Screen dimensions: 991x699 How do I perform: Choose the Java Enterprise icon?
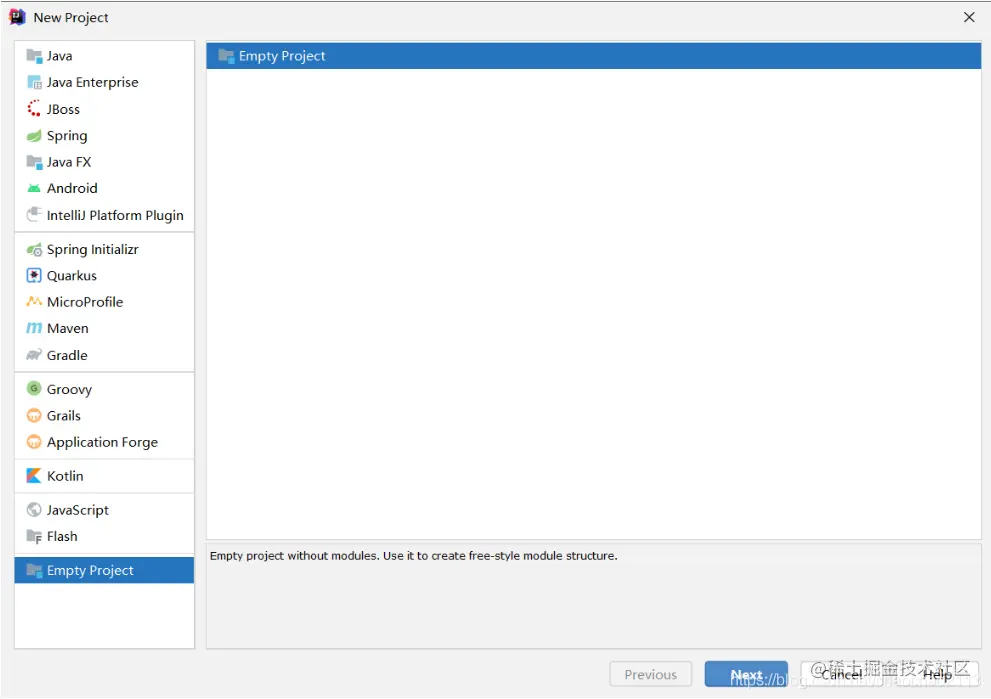click(x=34, y=82)
